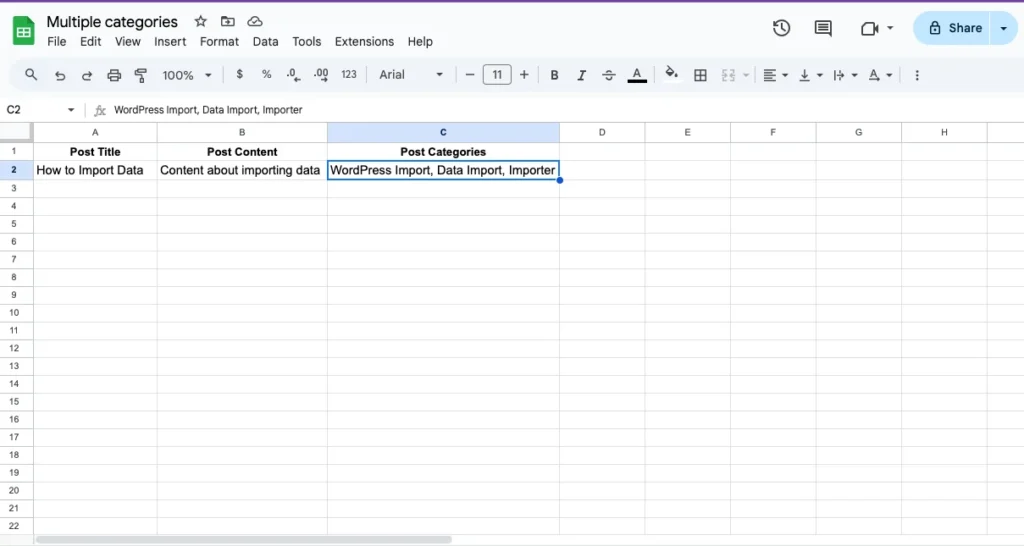Open the Extensions menu
1024x546 pixels.
[x=364, y=42]
